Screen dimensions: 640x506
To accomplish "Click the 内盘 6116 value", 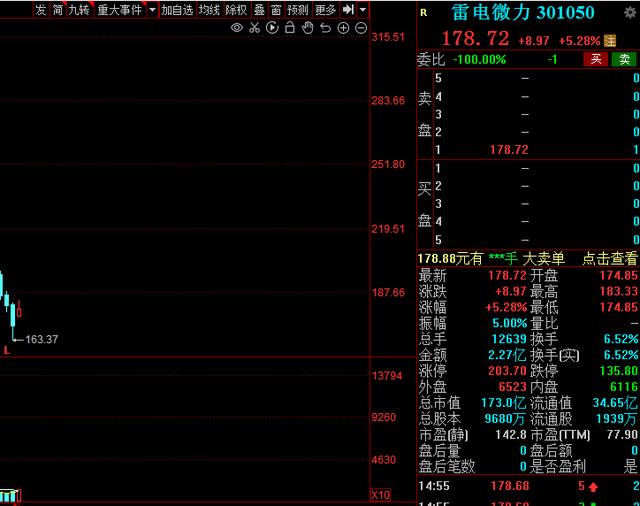I will pos(623,387).
